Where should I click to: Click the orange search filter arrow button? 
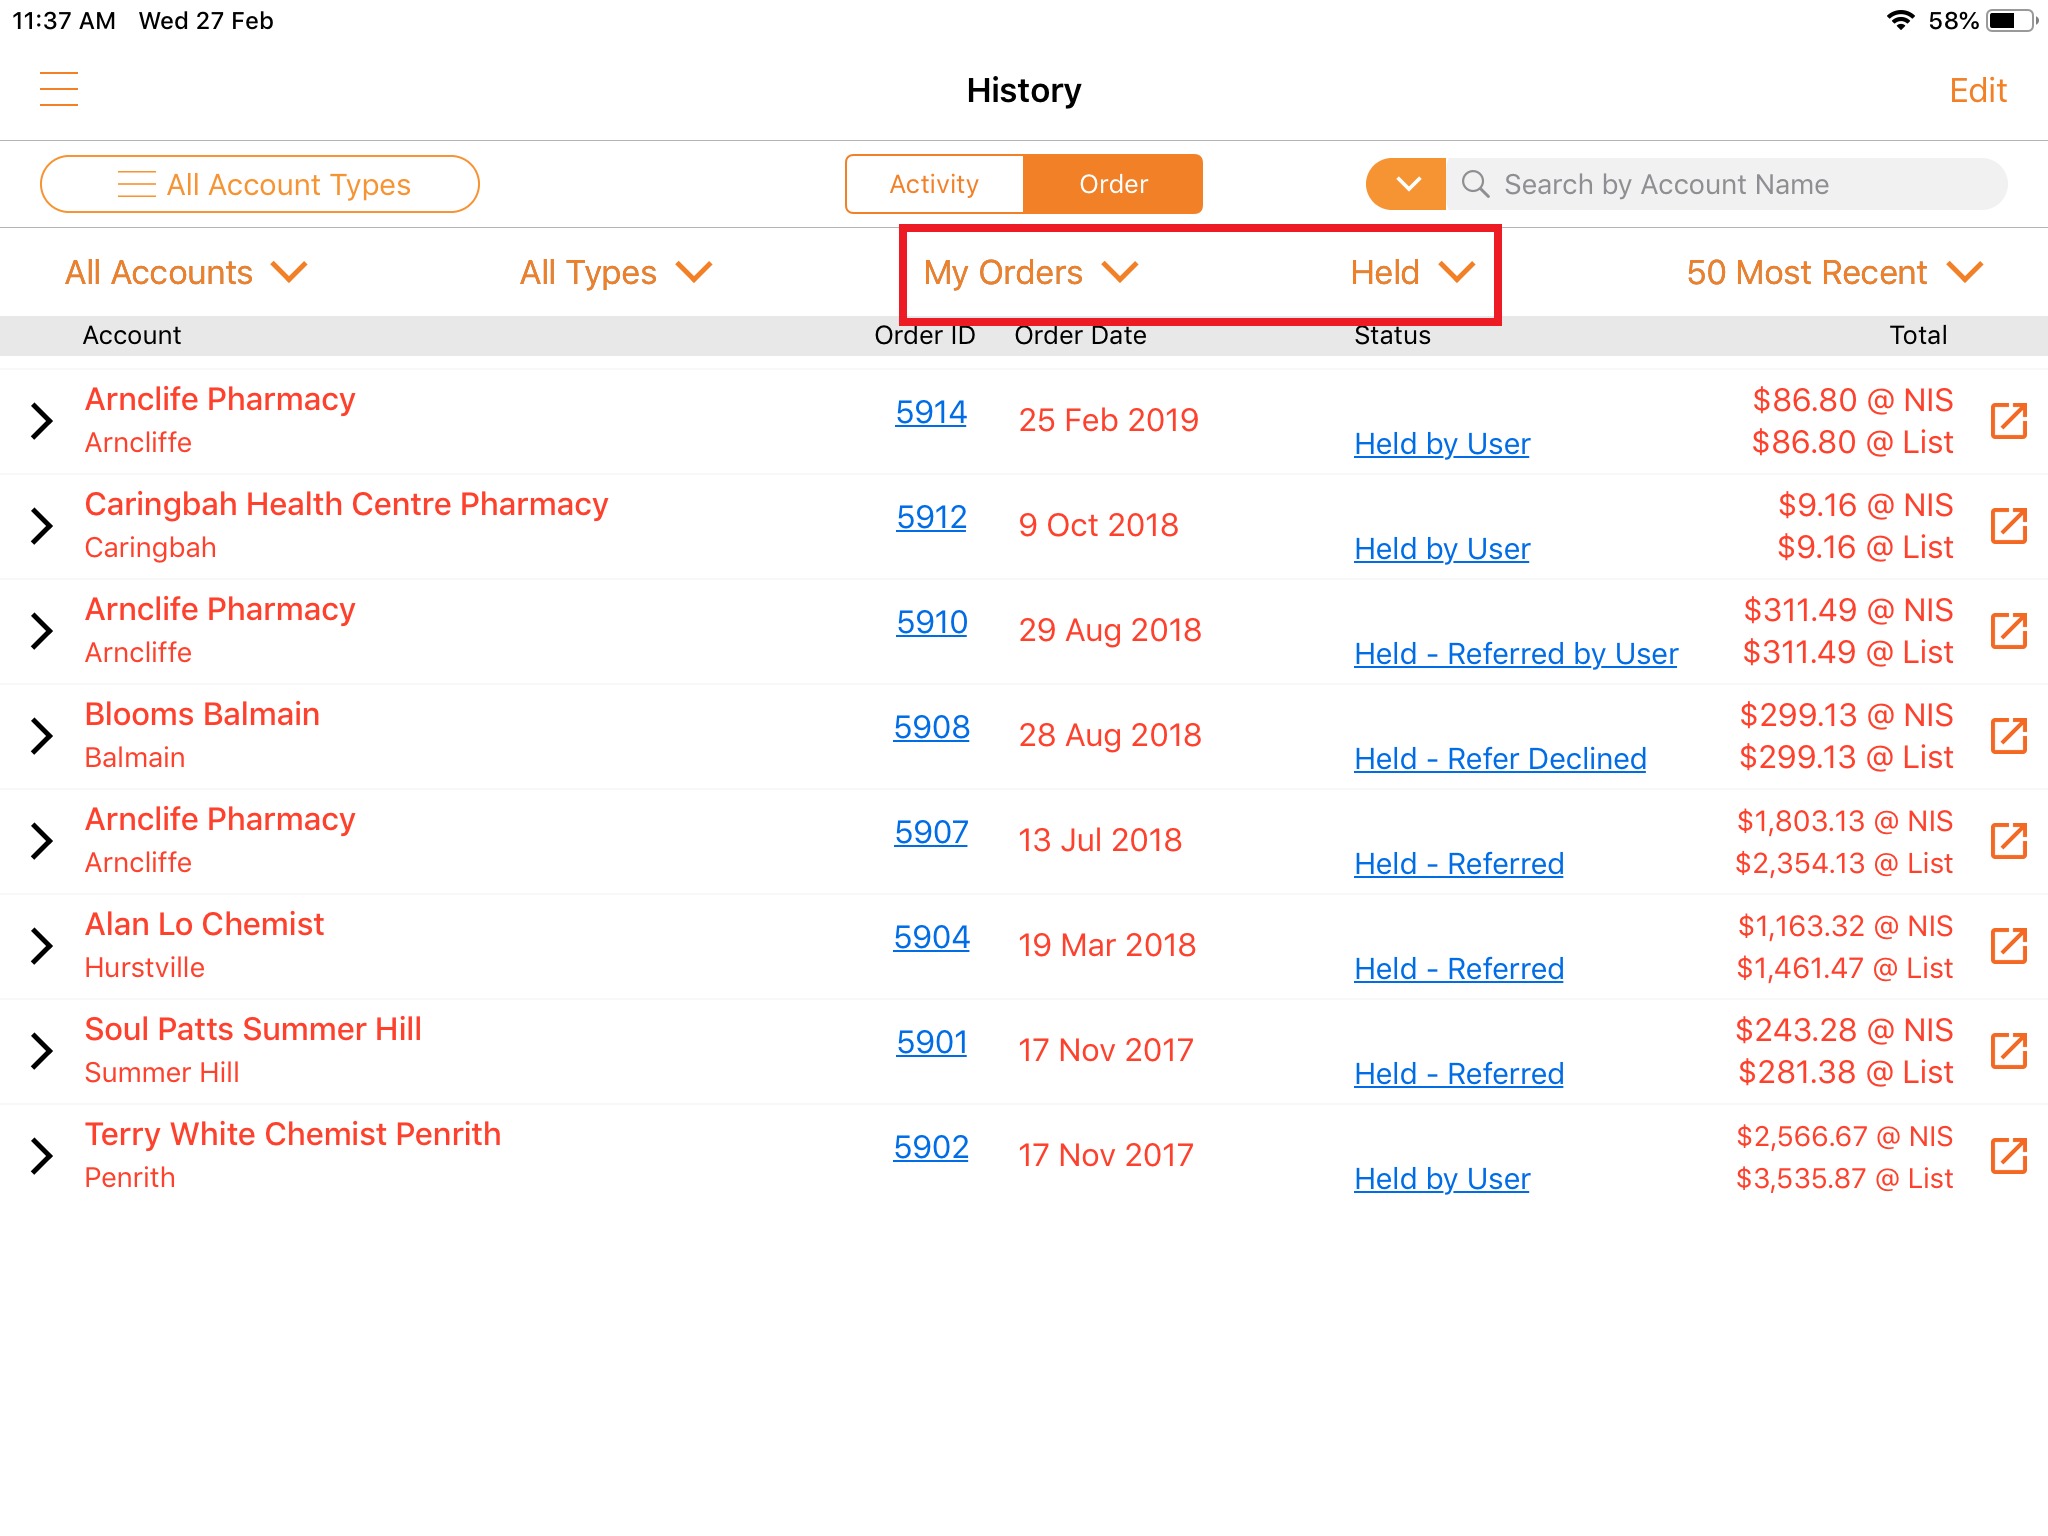pyautogui.click(x=1406, y=184)
